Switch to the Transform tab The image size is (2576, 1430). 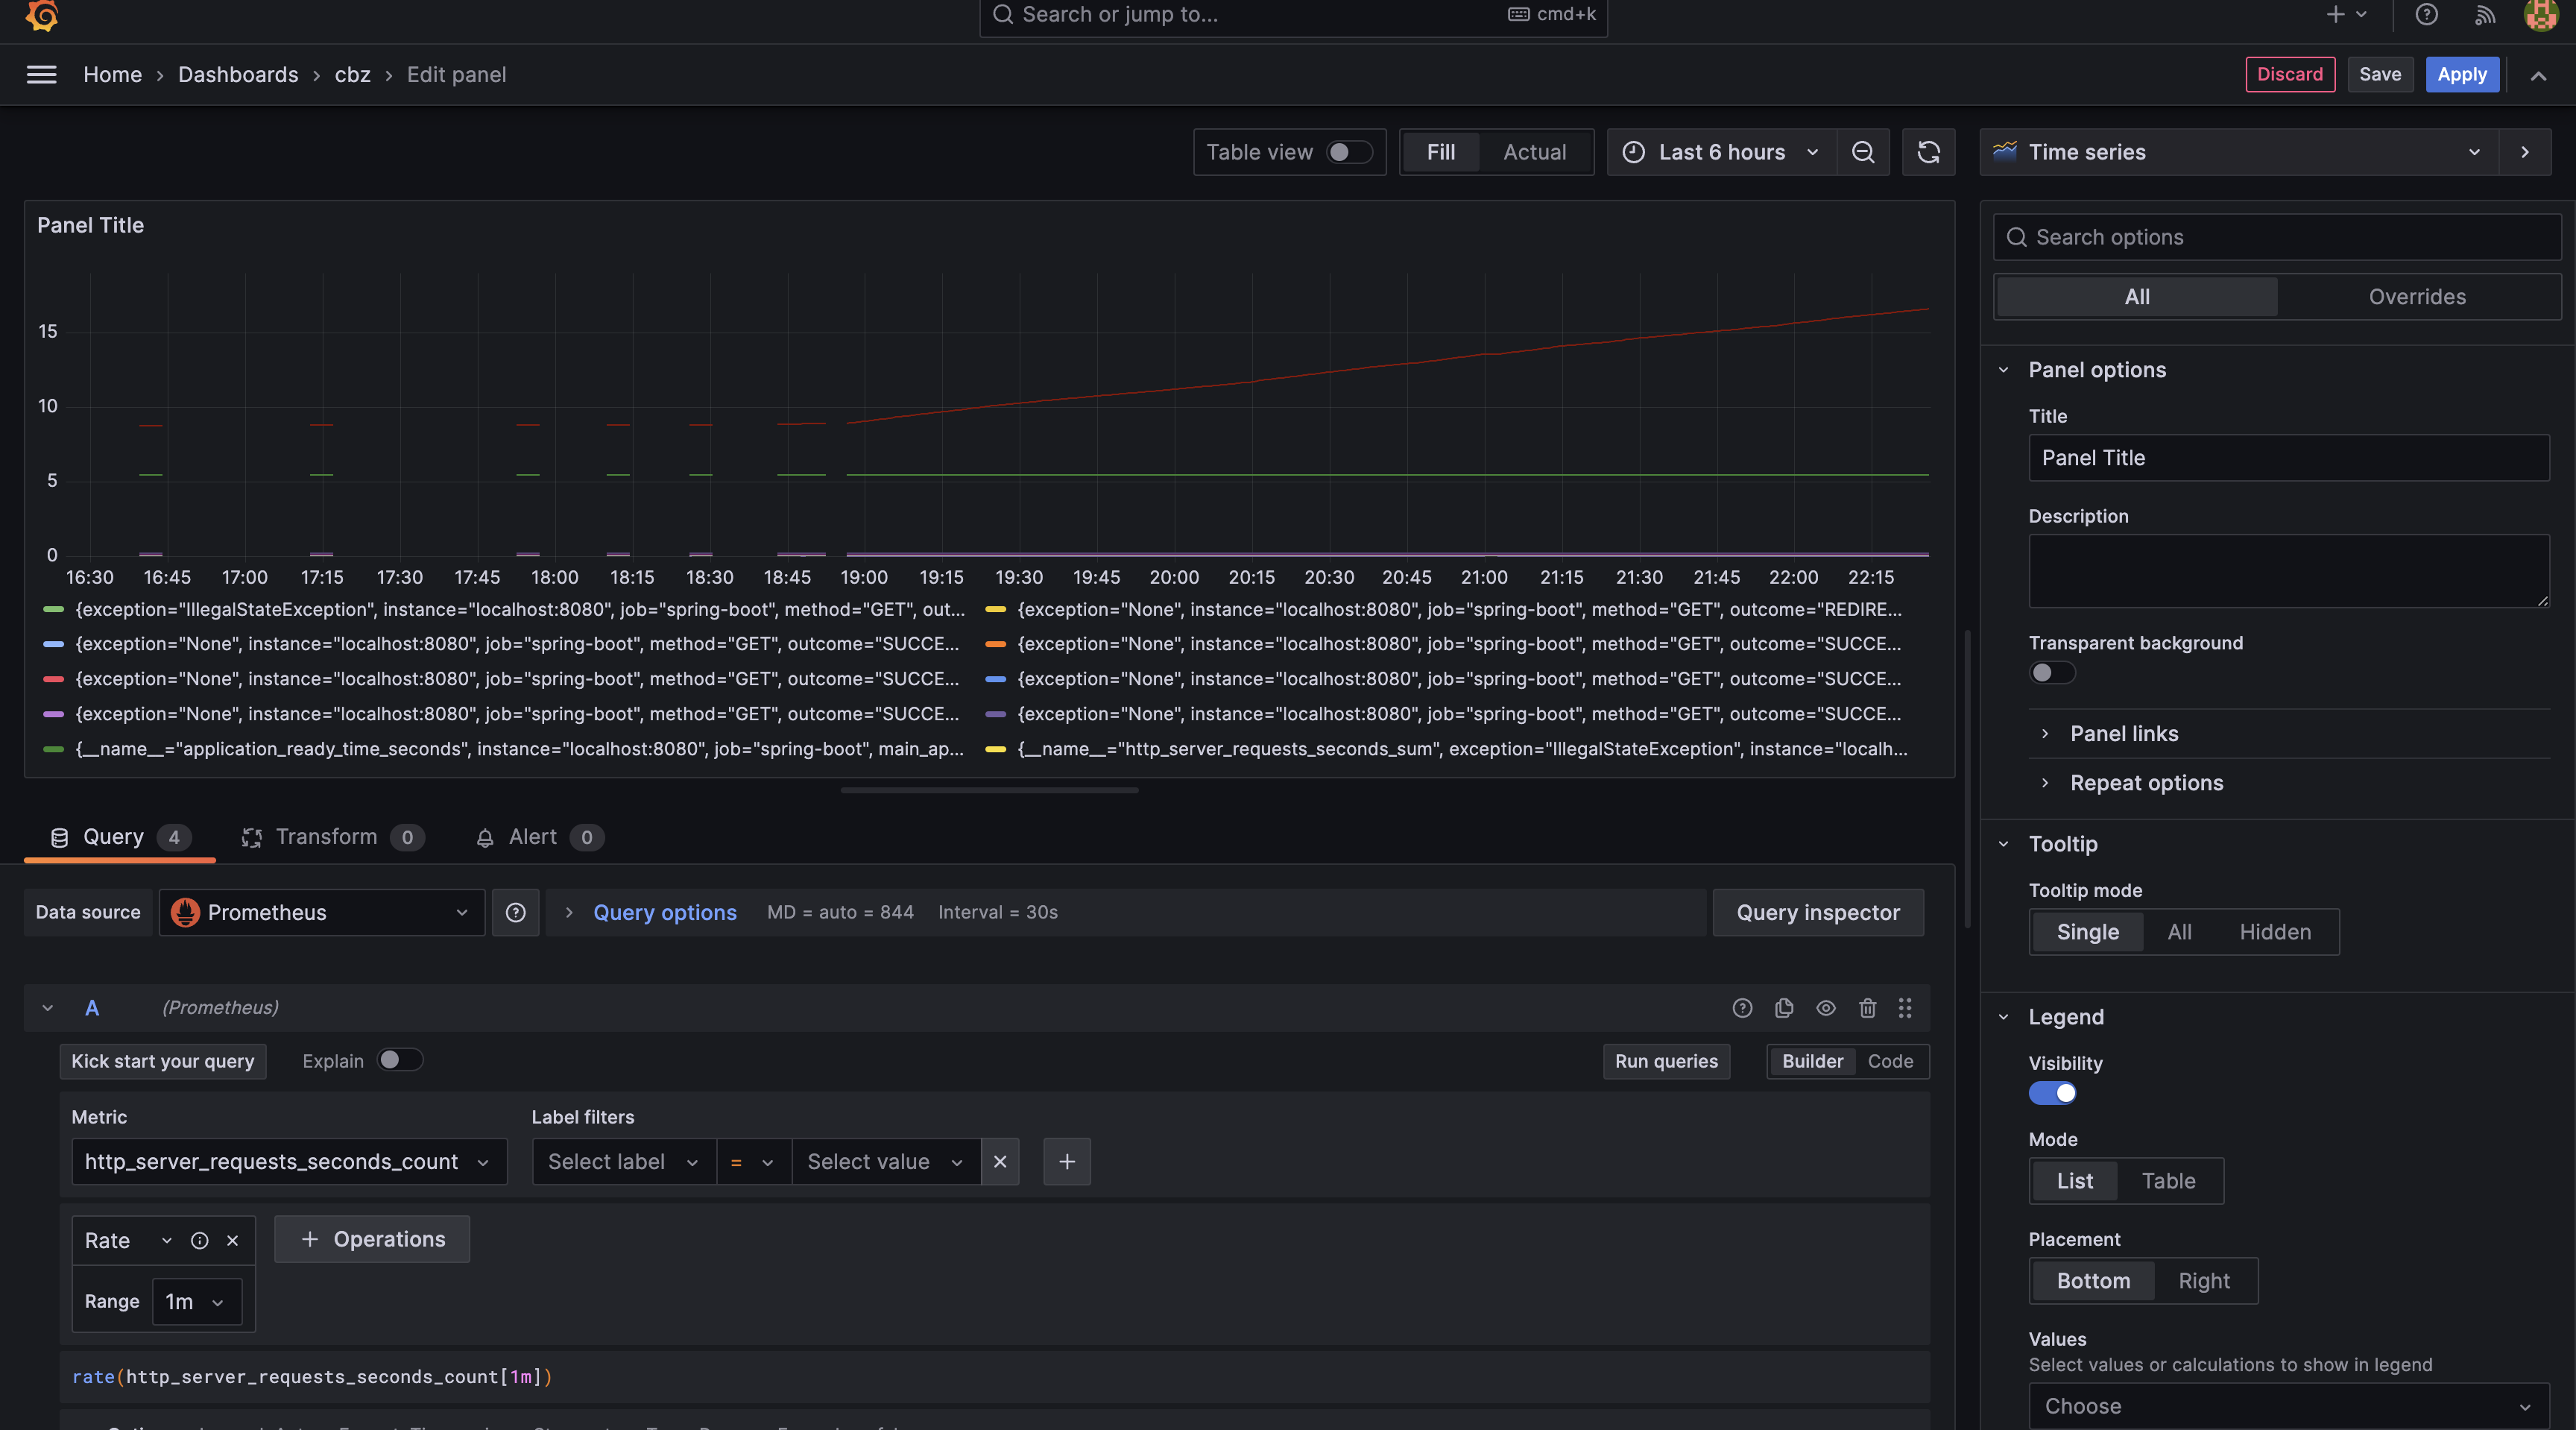(x=333, y=837)
